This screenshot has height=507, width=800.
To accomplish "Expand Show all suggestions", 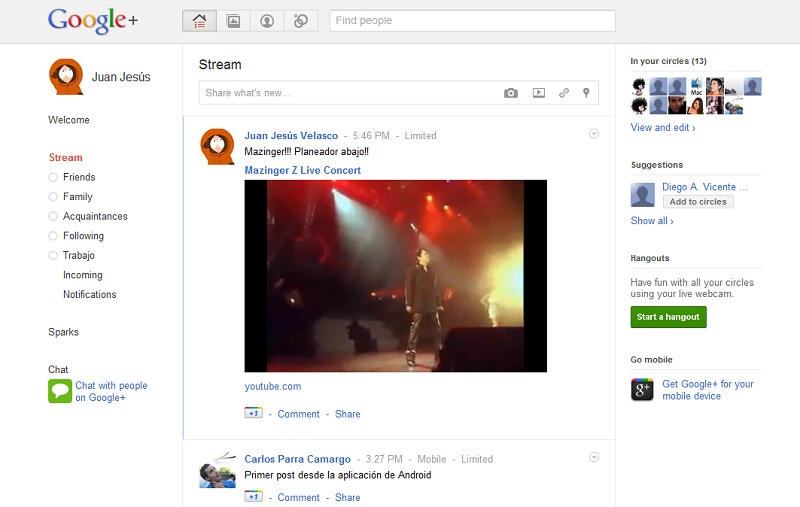I will click(x=652, y=221).
